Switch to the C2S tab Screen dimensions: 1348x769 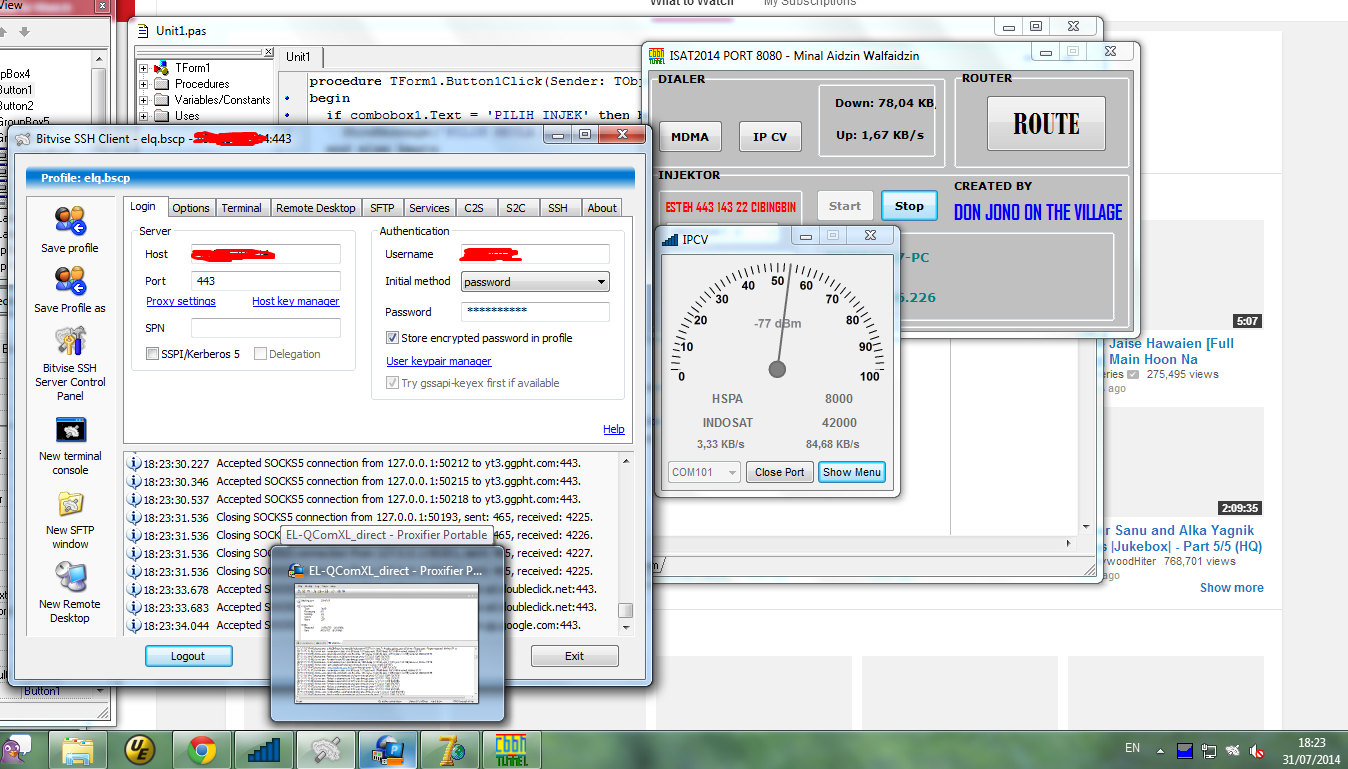point(473,208)
